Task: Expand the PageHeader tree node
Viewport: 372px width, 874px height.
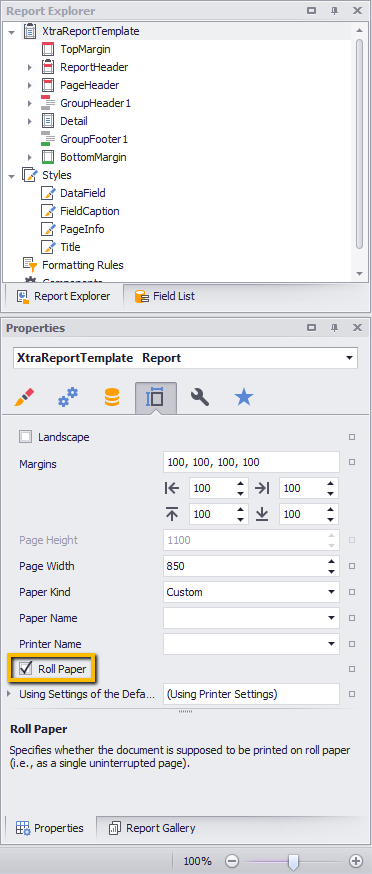Action: tap(30, 85)
